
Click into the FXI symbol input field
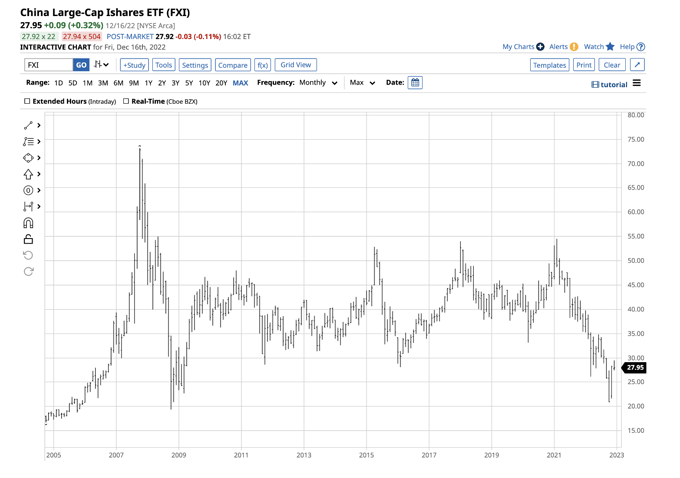coord(49,65)
